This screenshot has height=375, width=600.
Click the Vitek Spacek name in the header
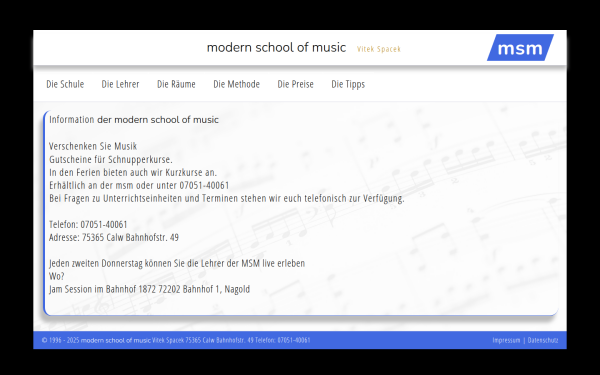(379, 49)
